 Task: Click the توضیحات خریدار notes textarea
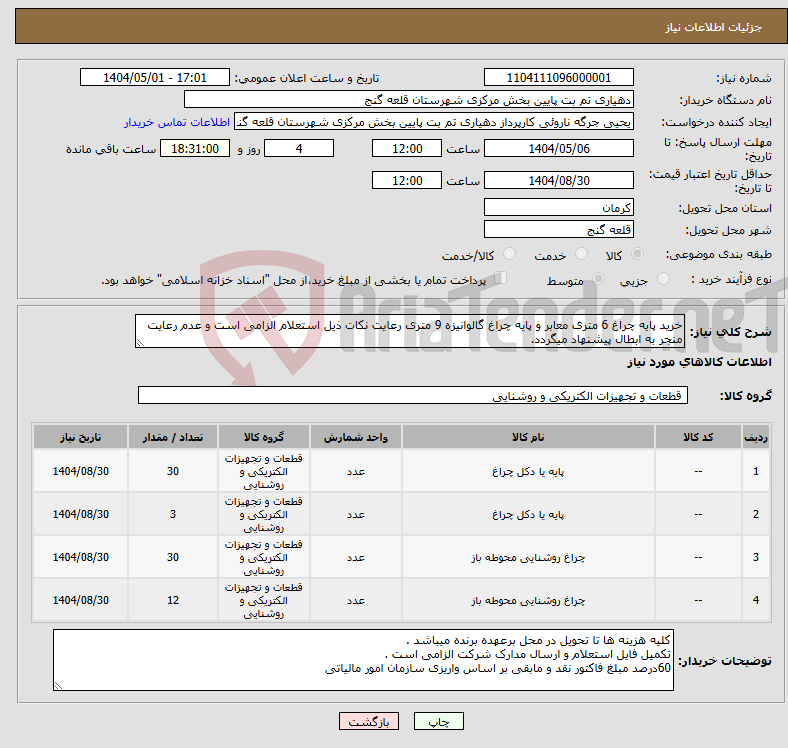(363, 660)
